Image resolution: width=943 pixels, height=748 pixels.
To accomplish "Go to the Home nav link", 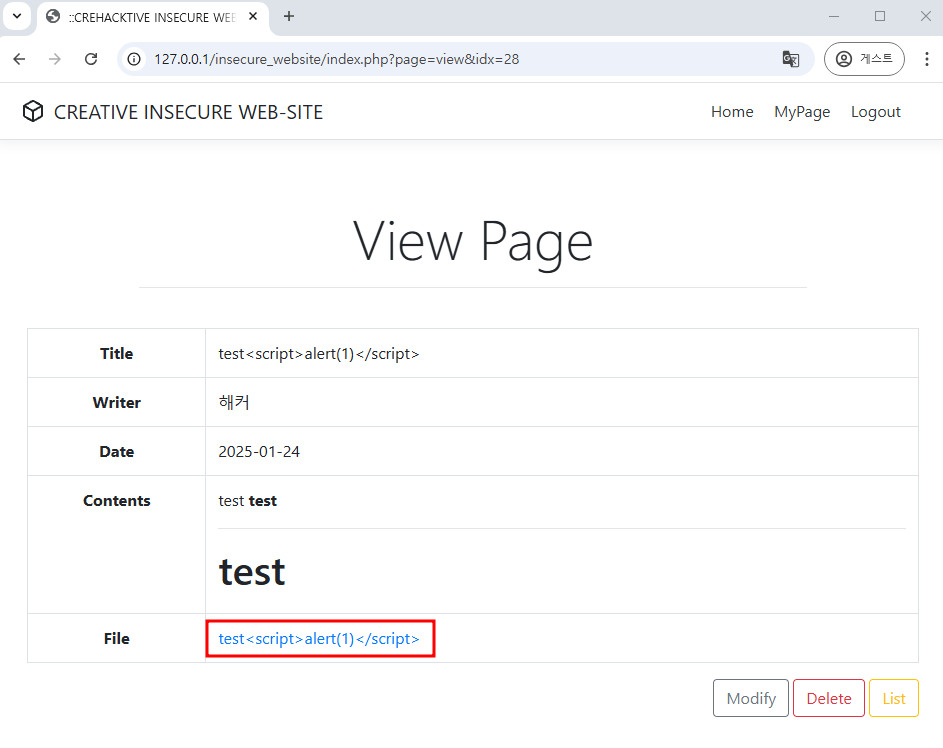I will coord(732,112).
